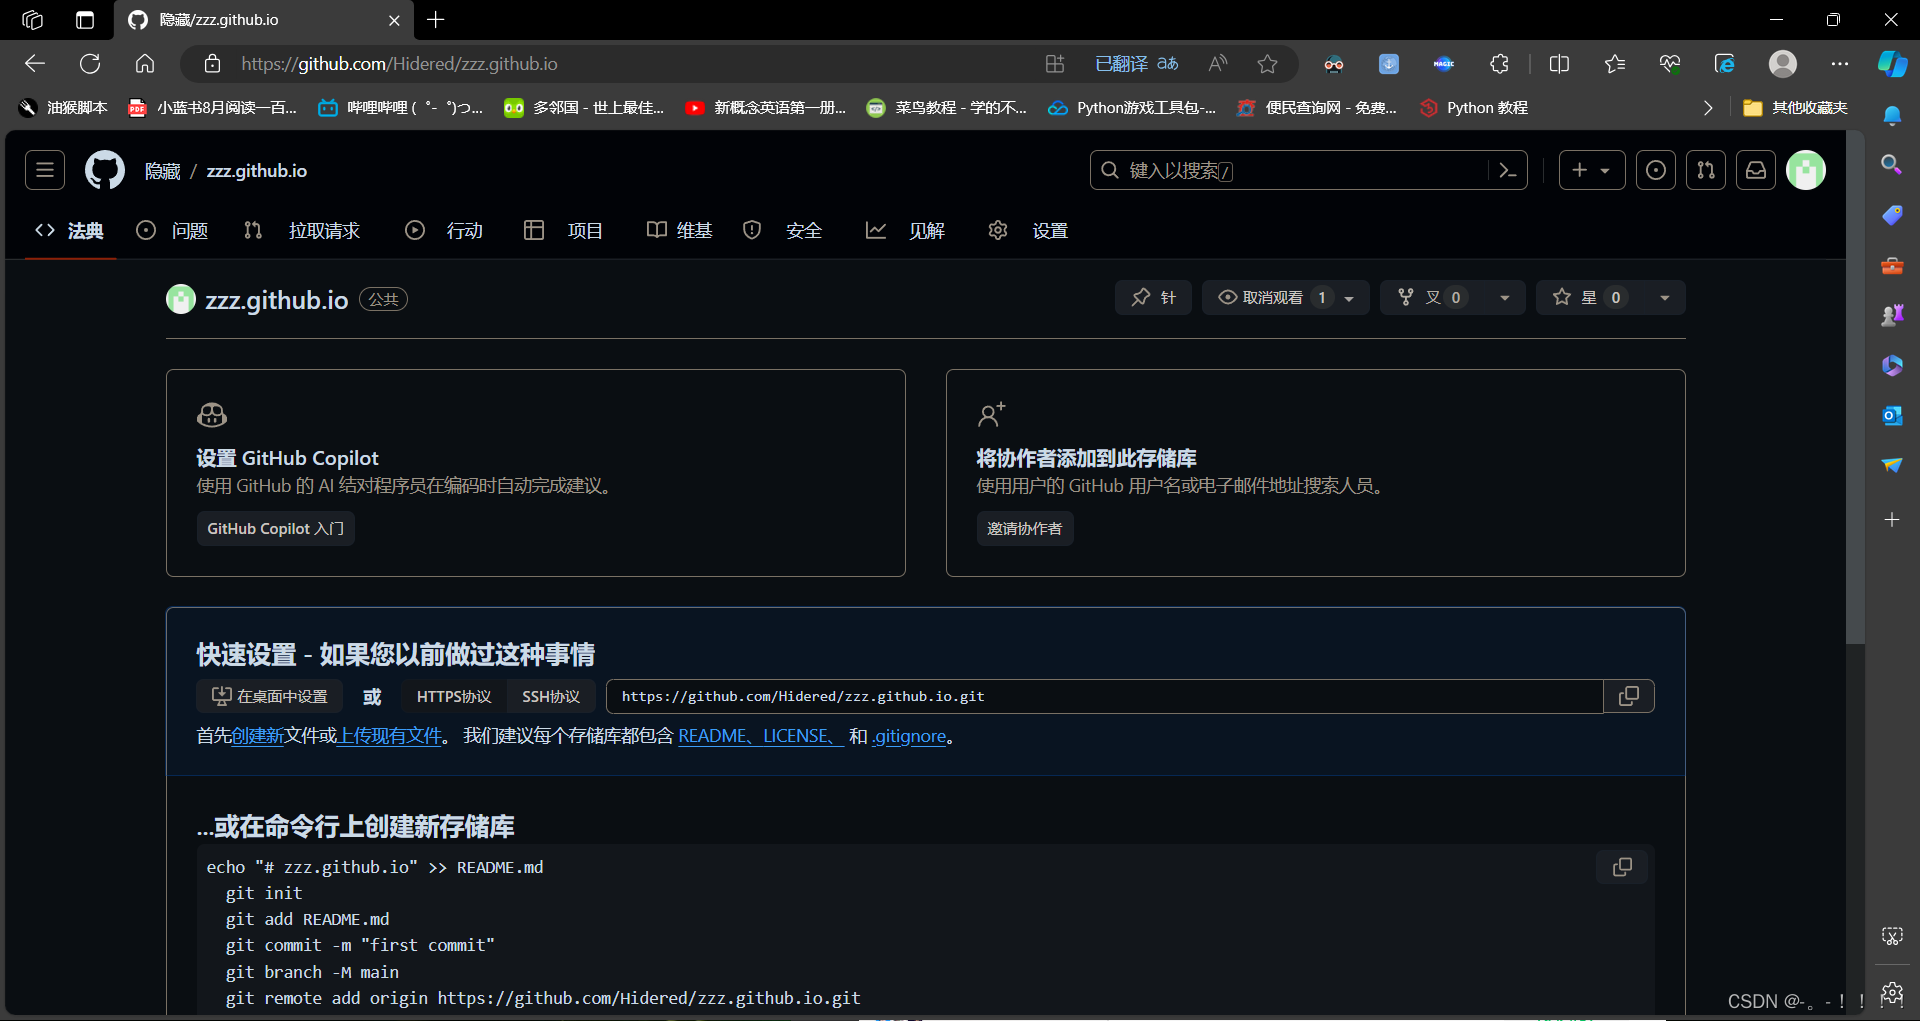This screenshot has width=1920, height=1021.
Task: Open the read aloud icon in address bar
Action: pos(1218,64)
